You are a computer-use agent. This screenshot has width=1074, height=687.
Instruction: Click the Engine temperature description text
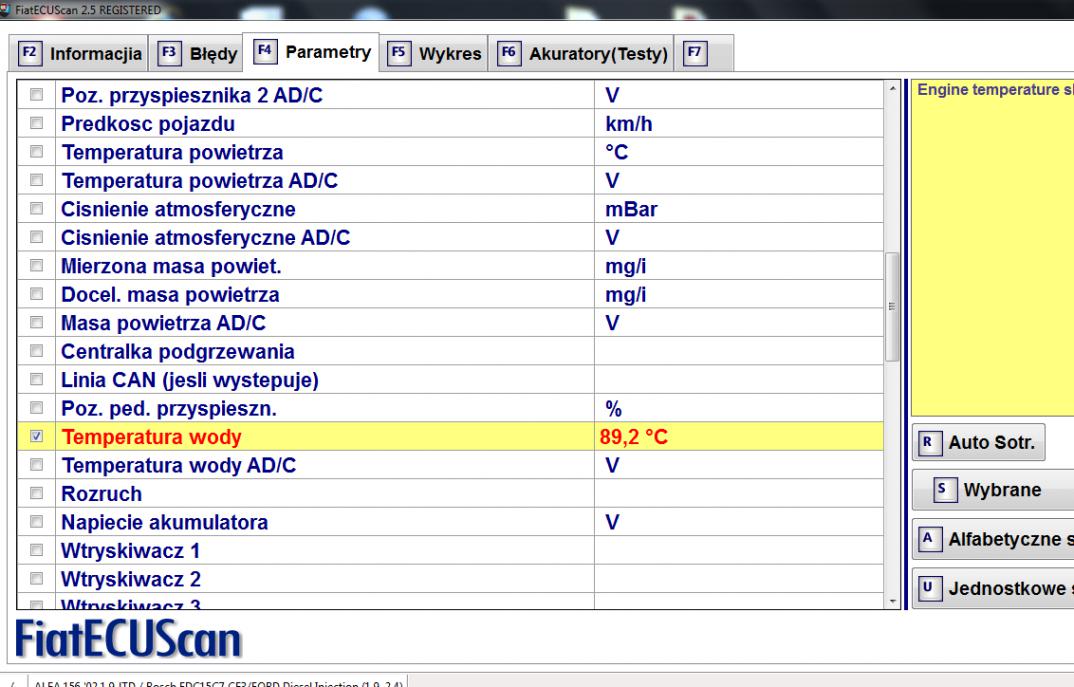(995, 90)
